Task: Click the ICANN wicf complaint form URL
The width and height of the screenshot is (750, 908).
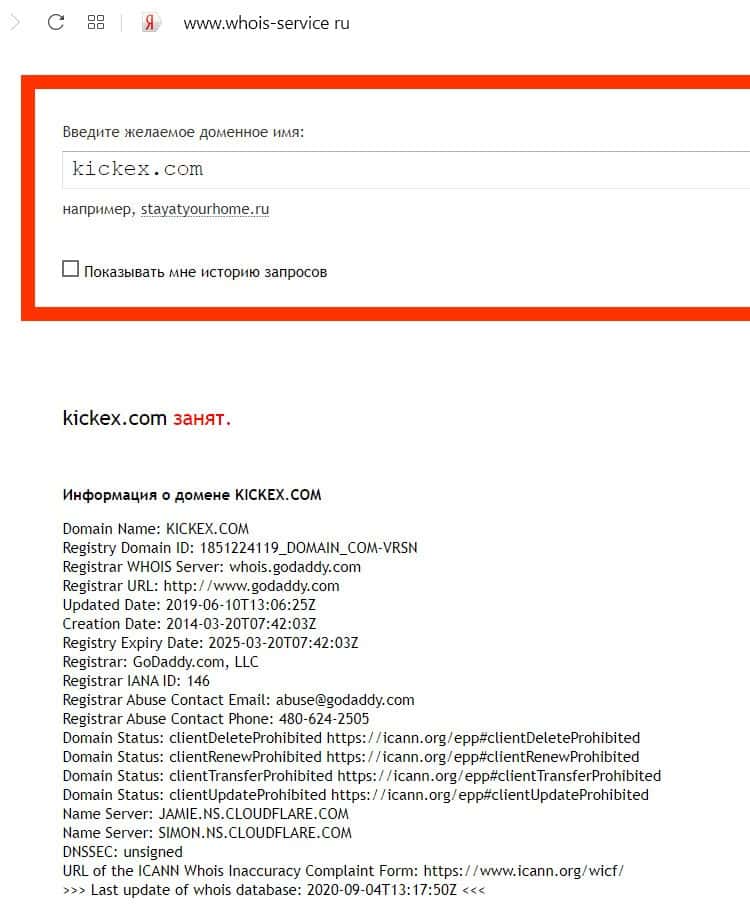Action: 524,871
